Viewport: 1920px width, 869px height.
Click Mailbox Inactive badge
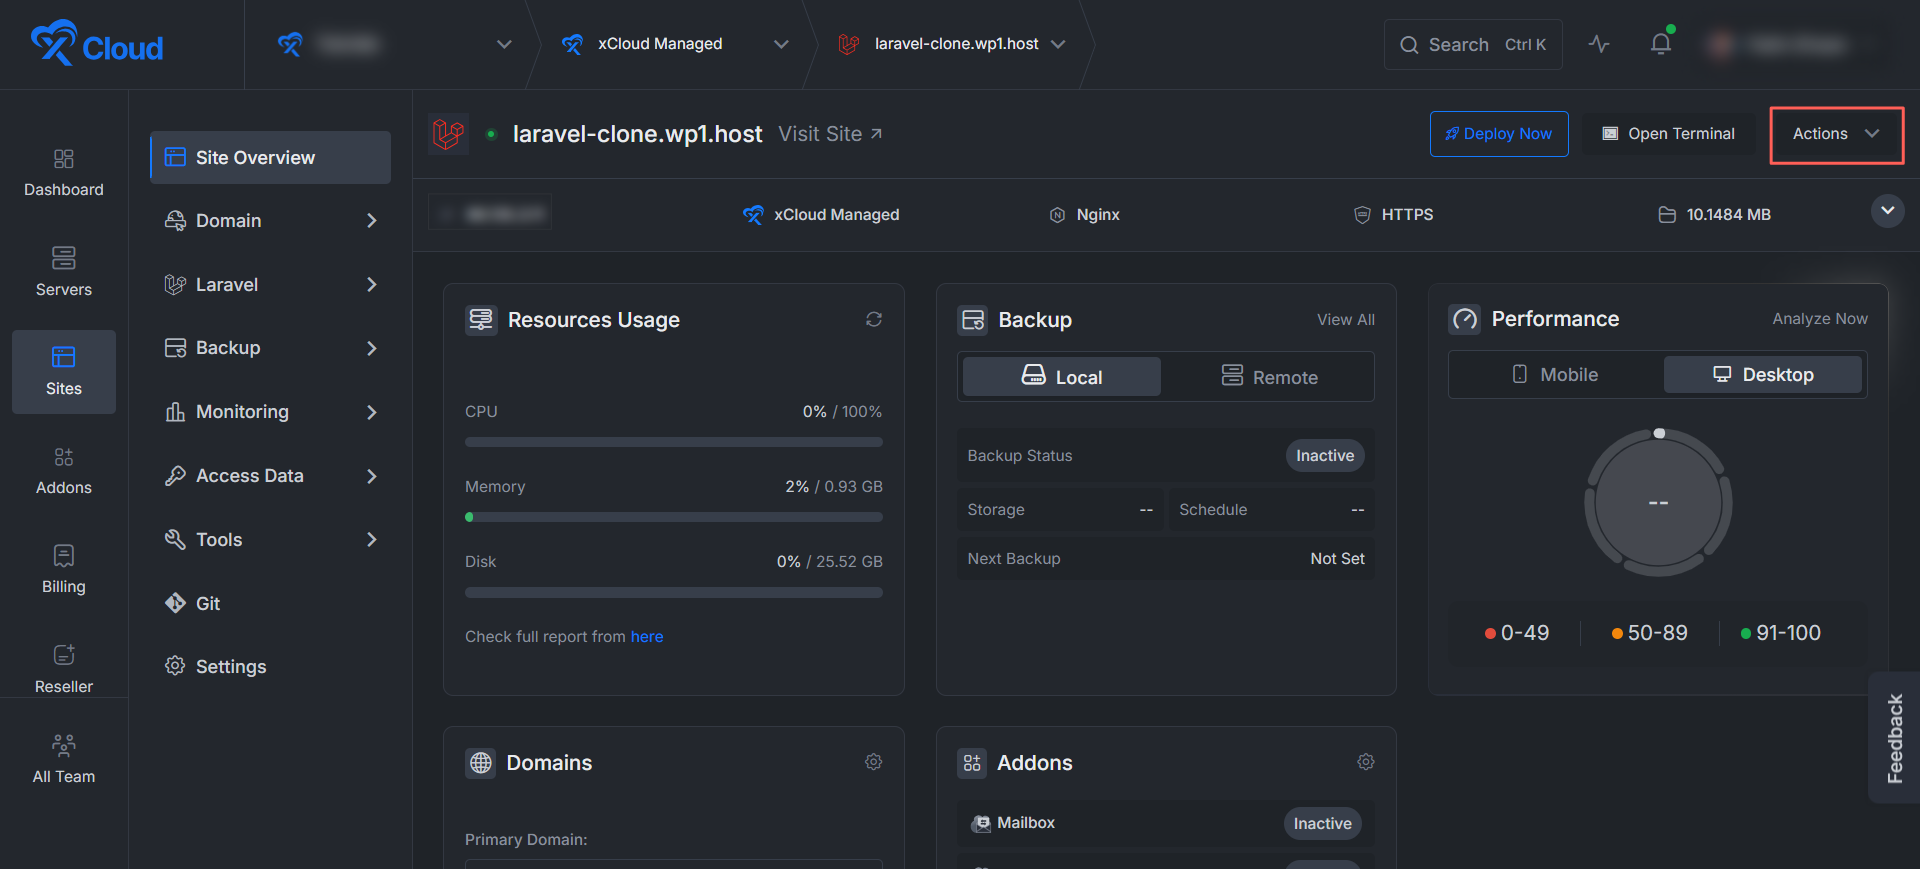coord(1322,823)
